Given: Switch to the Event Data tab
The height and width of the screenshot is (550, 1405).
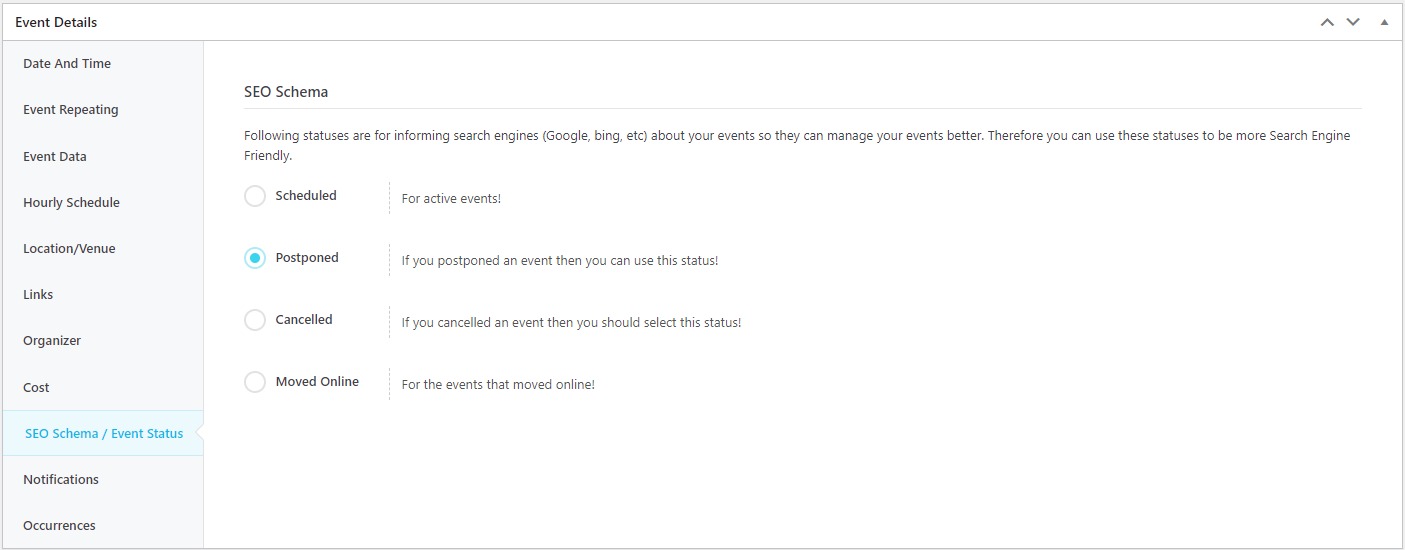Looking at the screenshot, I should click(103, 156).
